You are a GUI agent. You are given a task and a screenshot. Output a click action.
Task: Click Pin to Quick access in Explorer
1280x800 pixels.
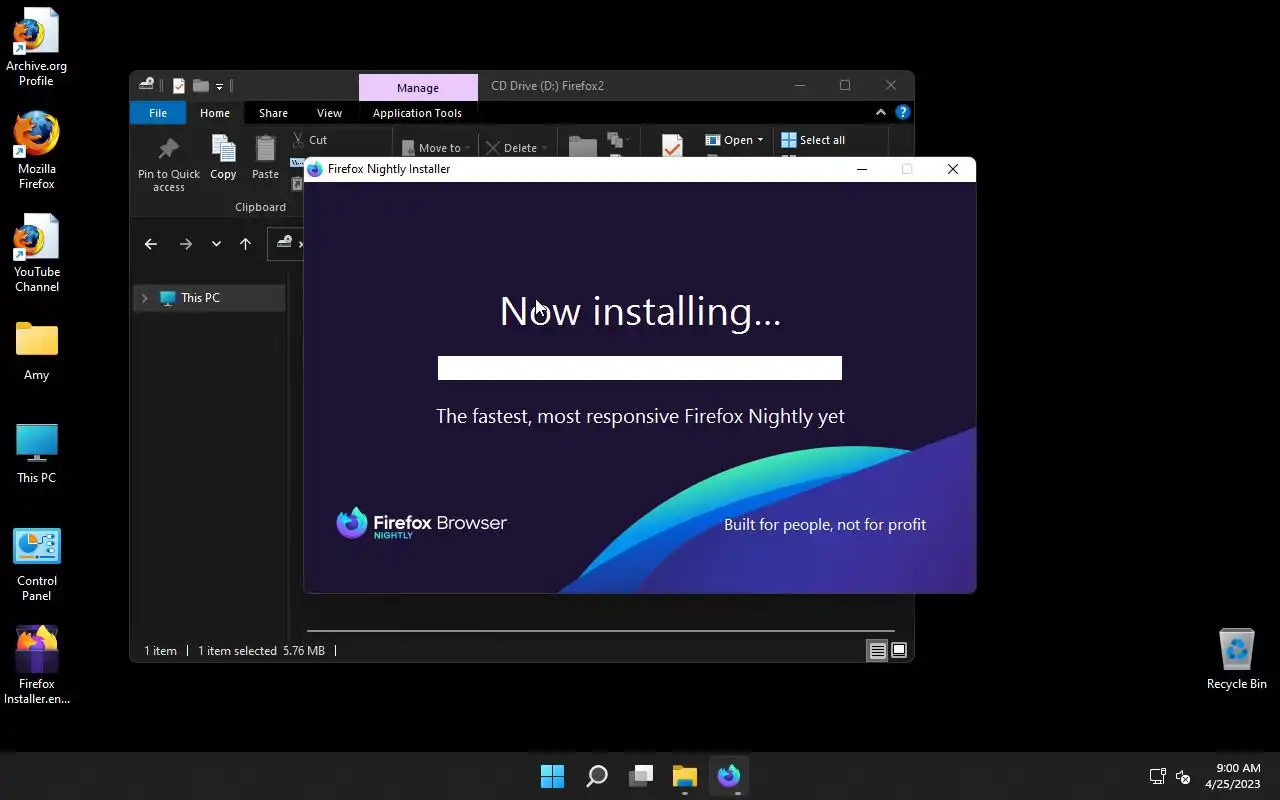pos(168,163)
